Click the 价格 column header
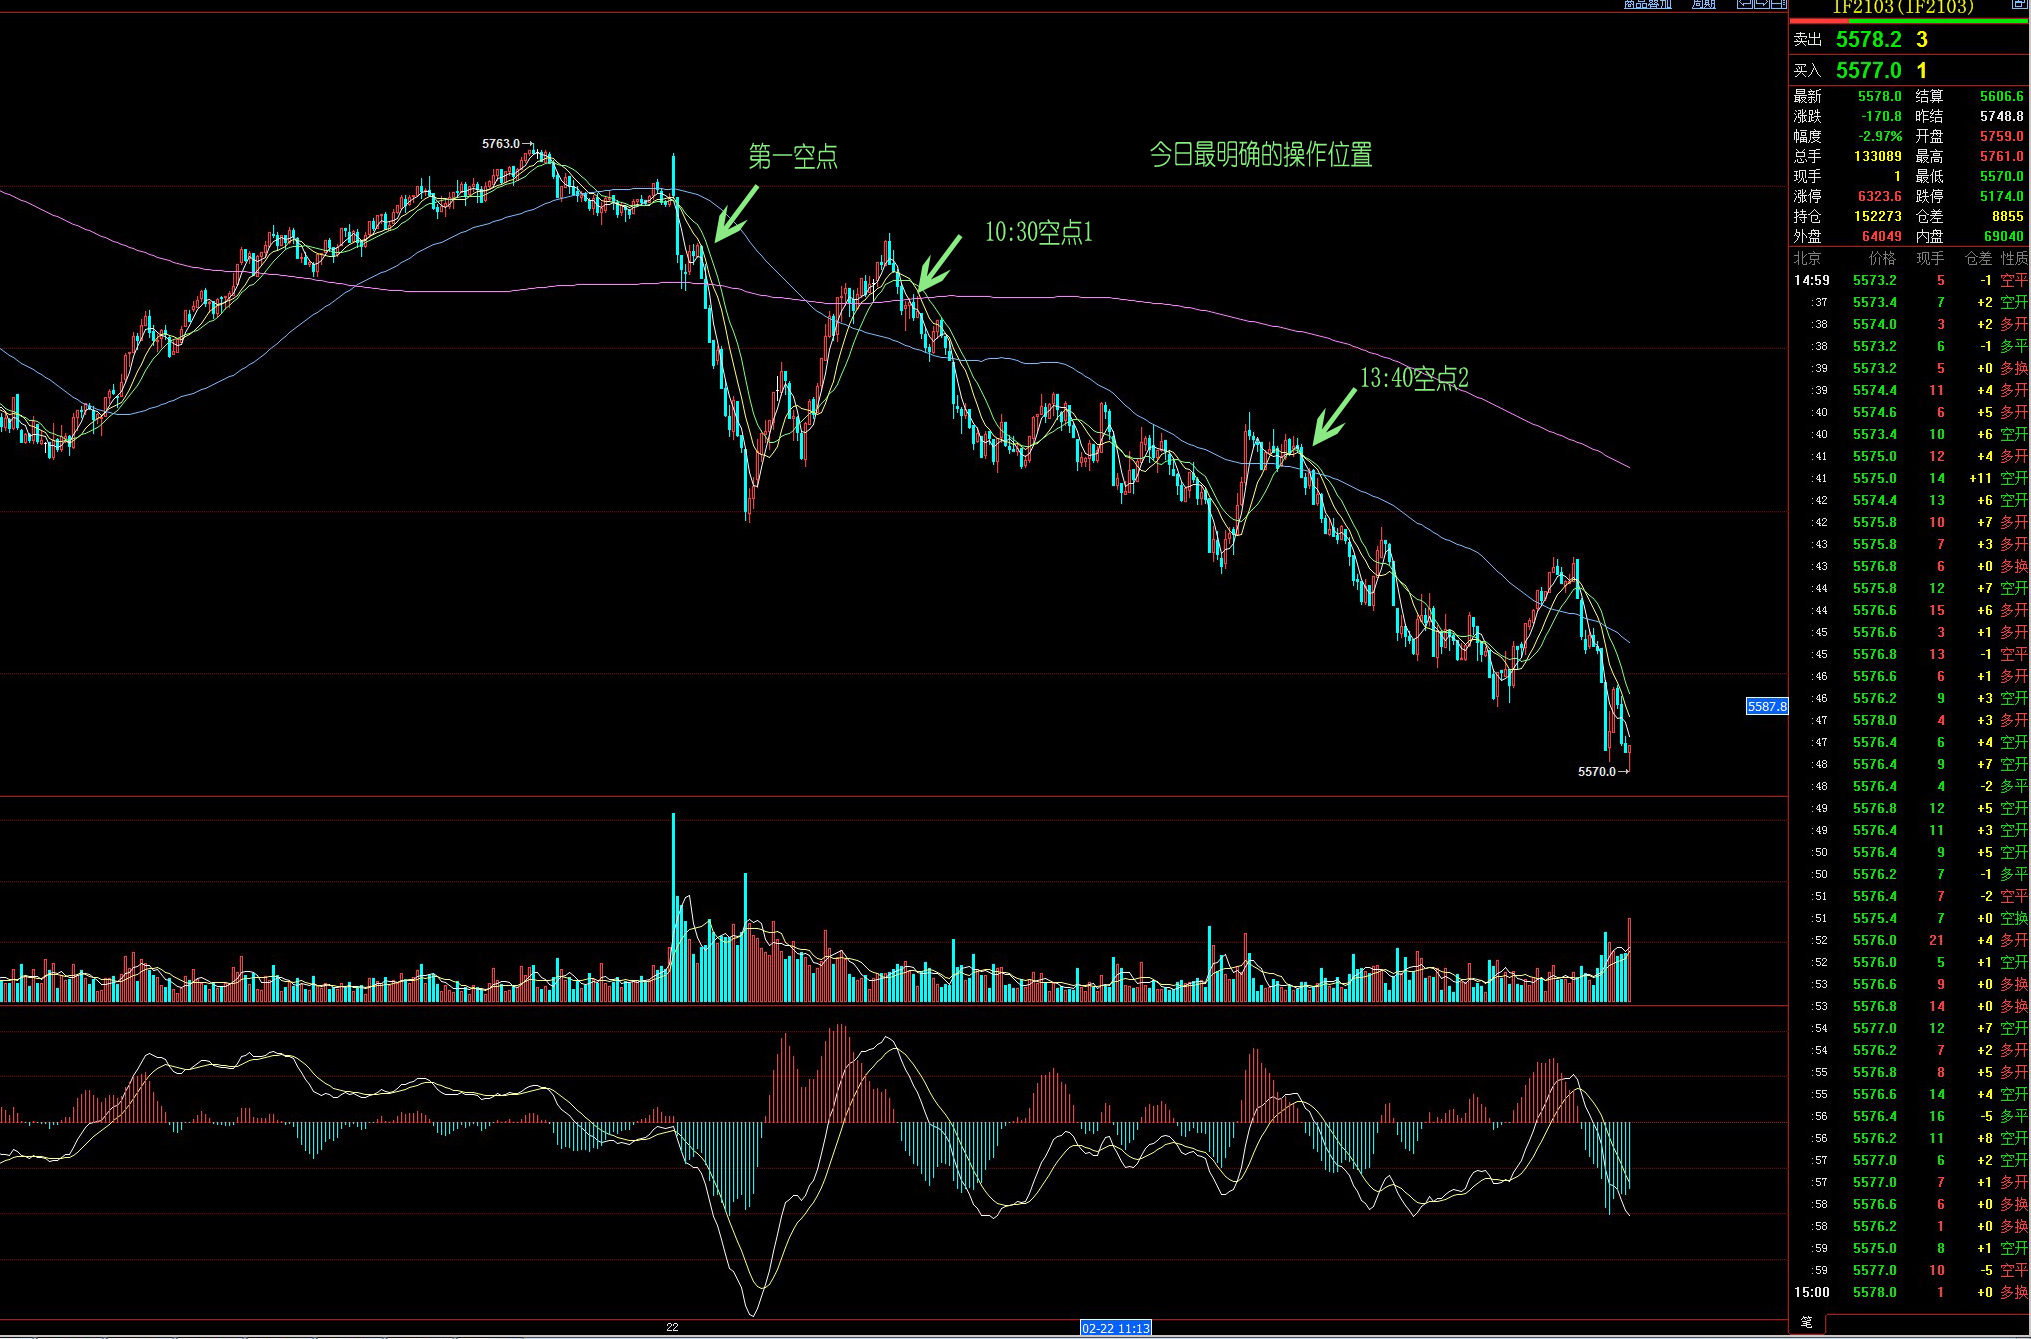 1882,258
